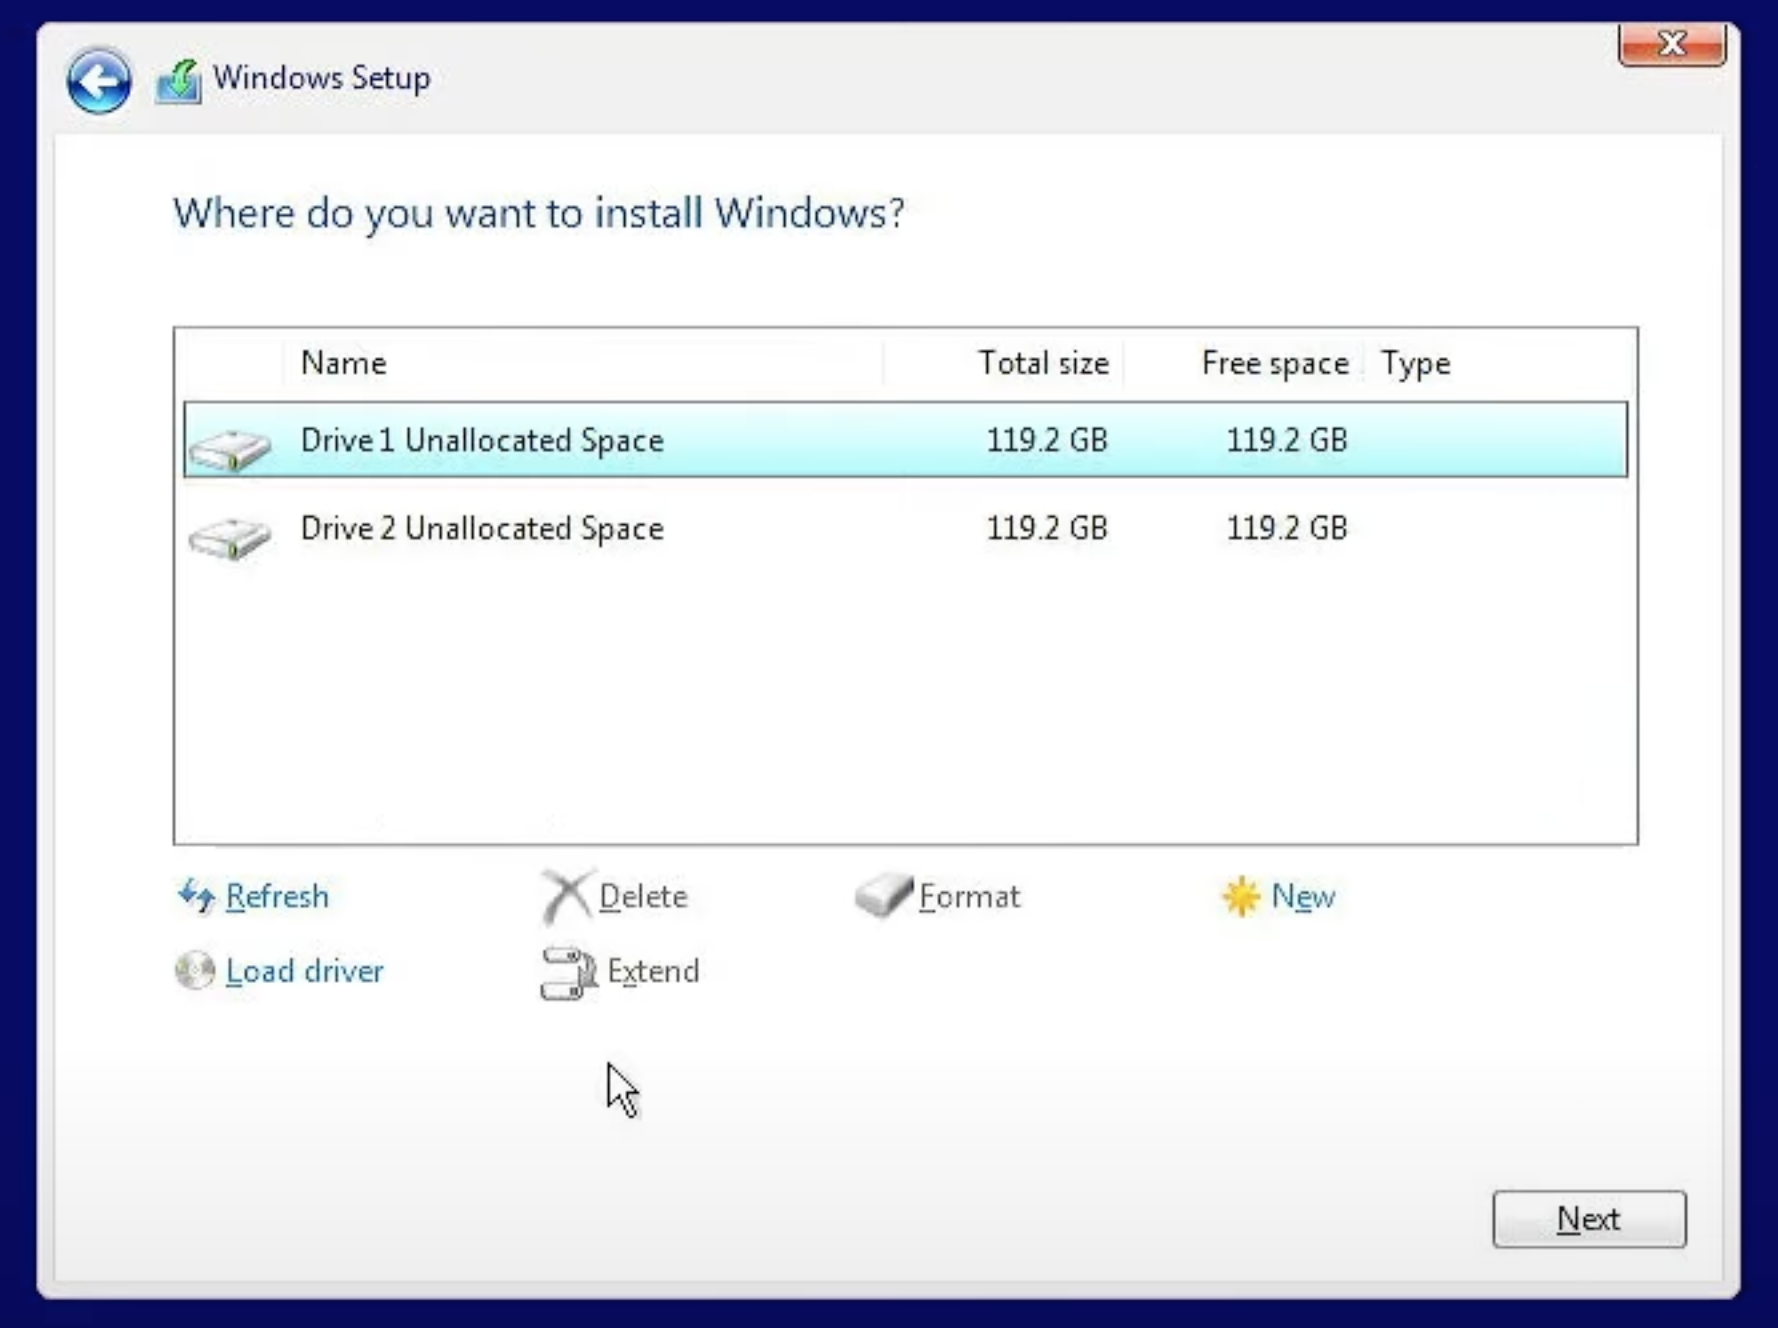This screenshot has width=1778, height=1328.
Task: Sort by the Total size column header
Action: pyautogui.click(x=1043, y=363)
